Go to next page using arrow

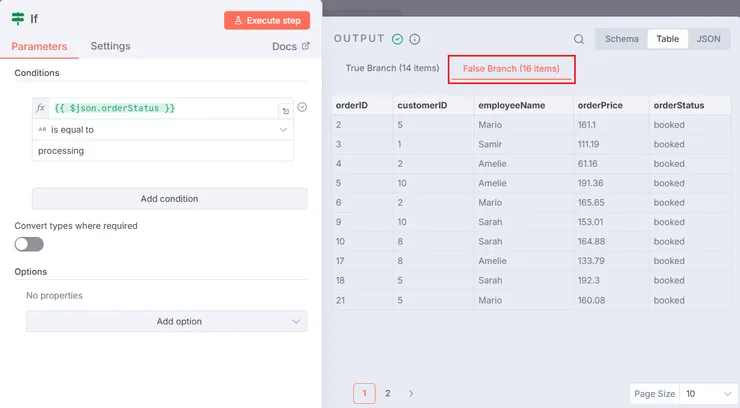[x=411, y=394]
